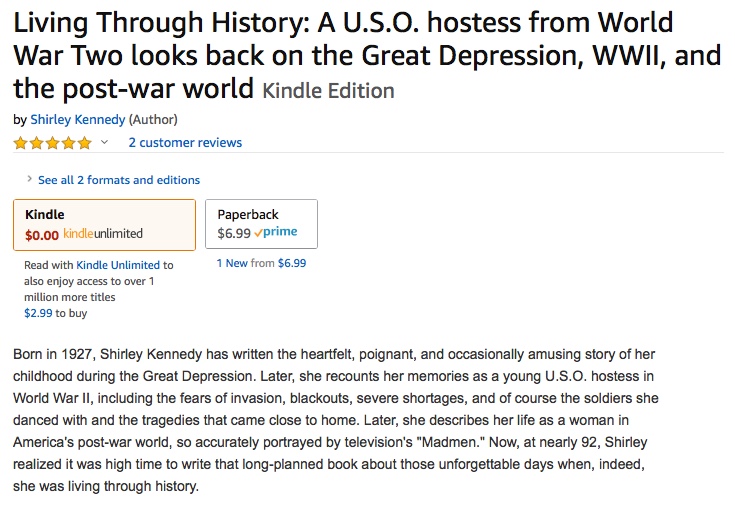
Task: Click the prime checkmark logo
Action: click(x=276, y=233)
